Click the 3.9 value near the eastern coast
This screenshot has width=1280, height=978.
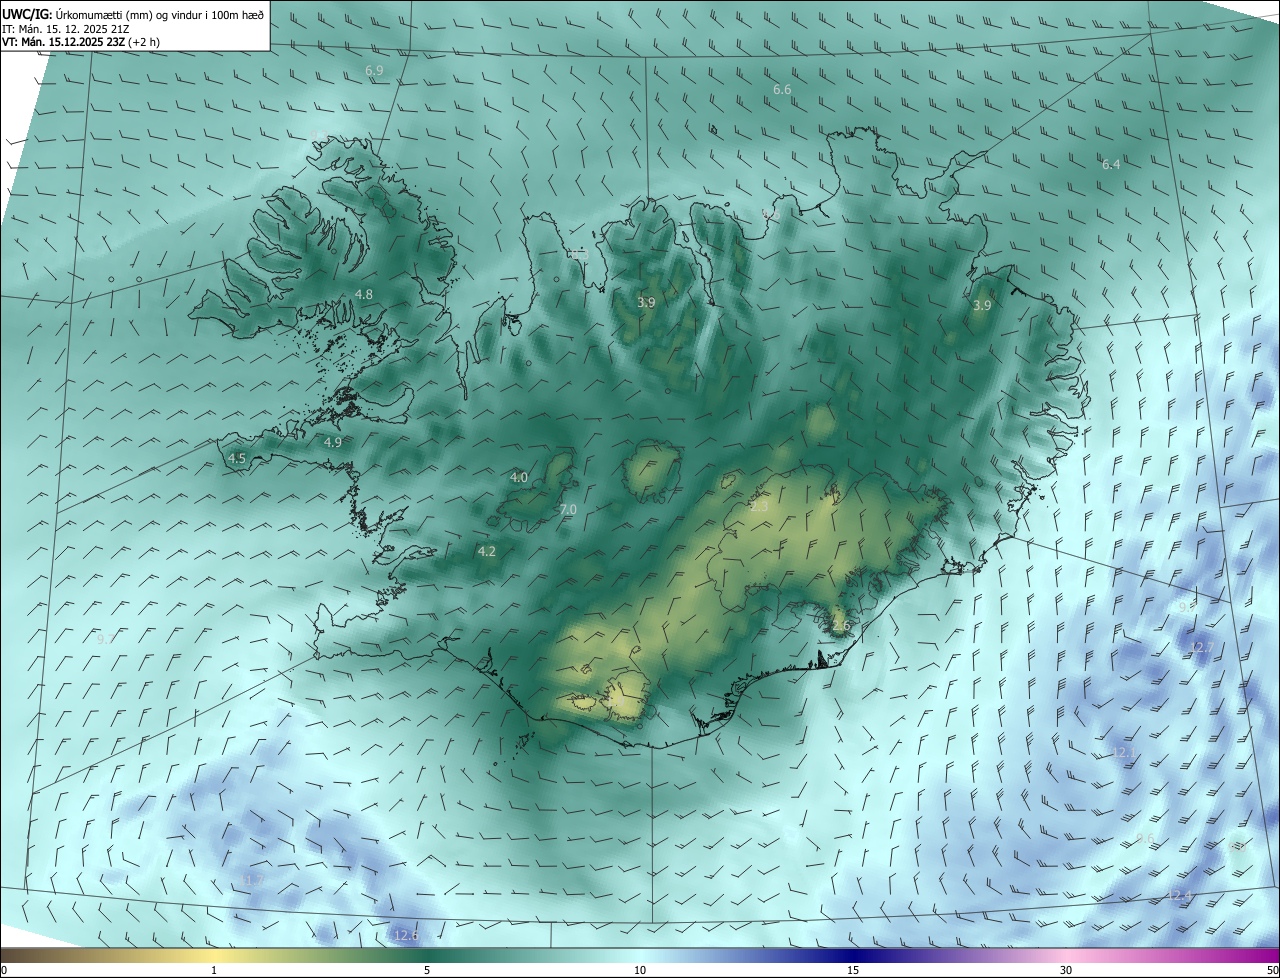point(982,306)
